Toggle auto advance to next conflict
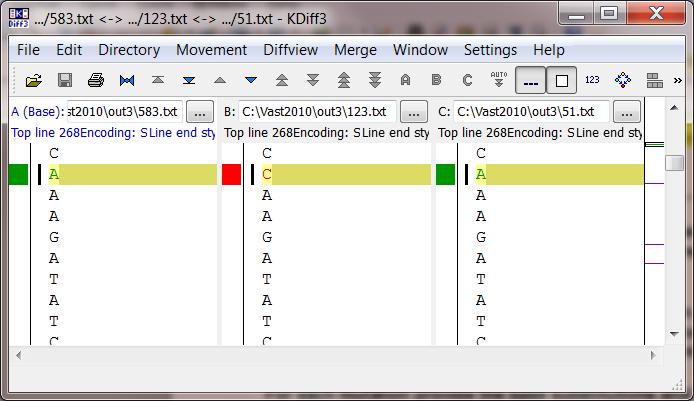The width and height of the screenshot is (694, 401). point(499,80)
